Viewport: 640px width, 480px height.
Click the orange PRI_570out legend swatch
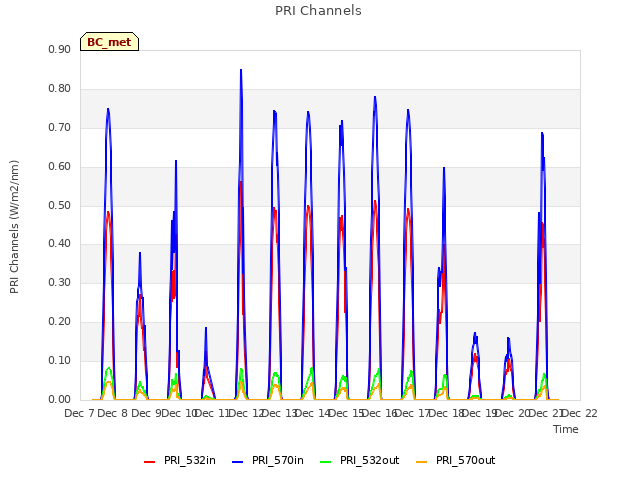click(422, 462)
